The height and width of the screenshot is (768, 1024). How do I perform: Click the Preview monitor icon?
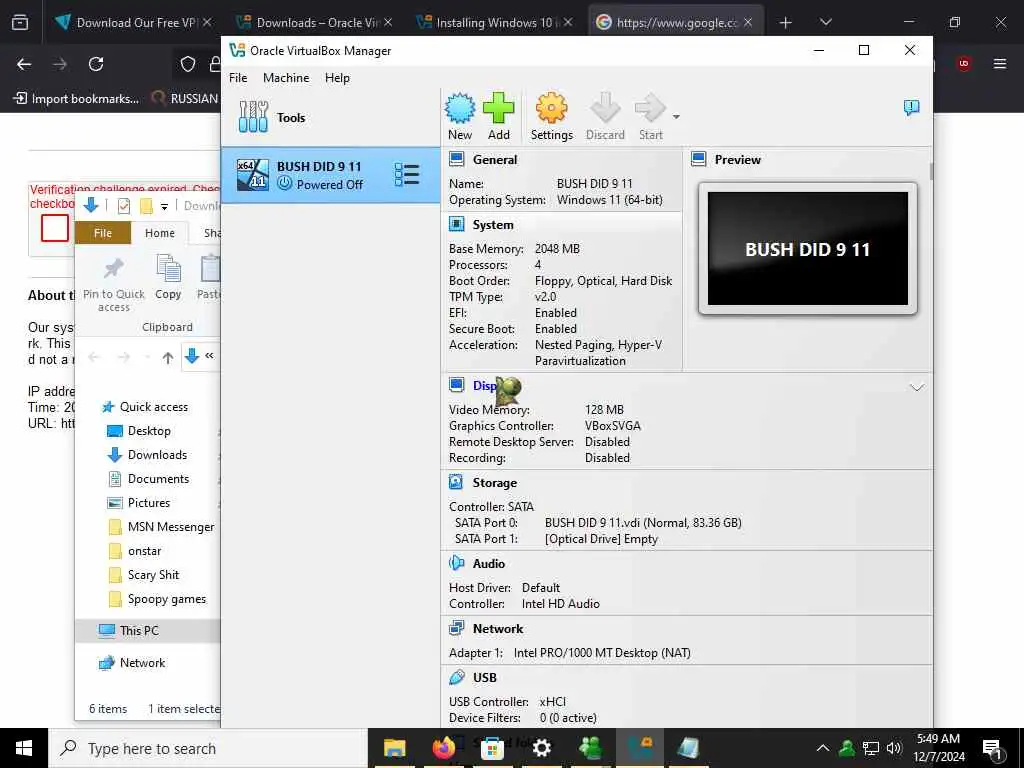(x=698, y=159)
